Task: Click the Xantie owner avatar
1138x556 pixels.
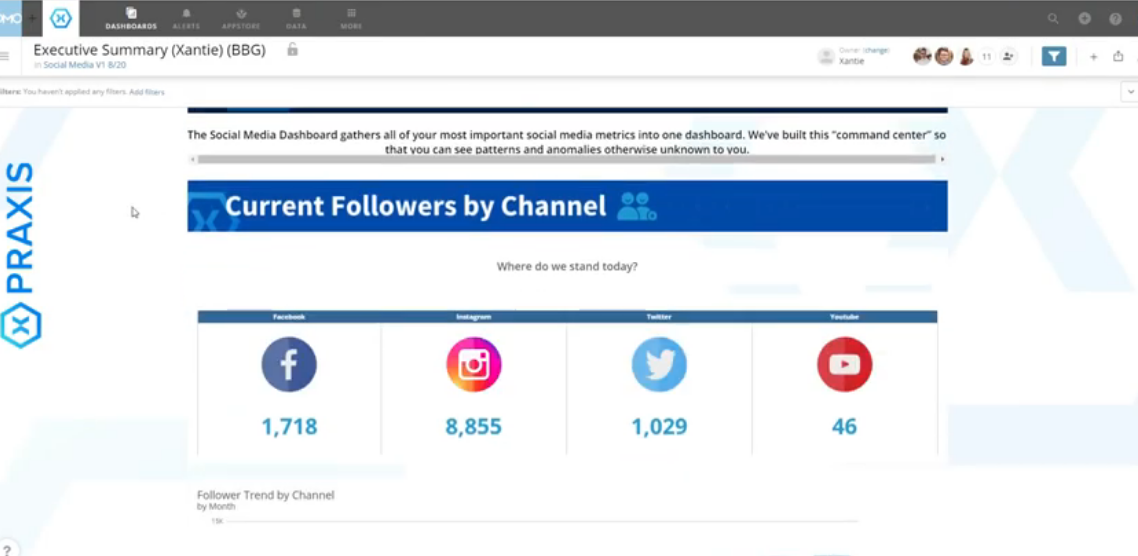Action: point(826,57)
